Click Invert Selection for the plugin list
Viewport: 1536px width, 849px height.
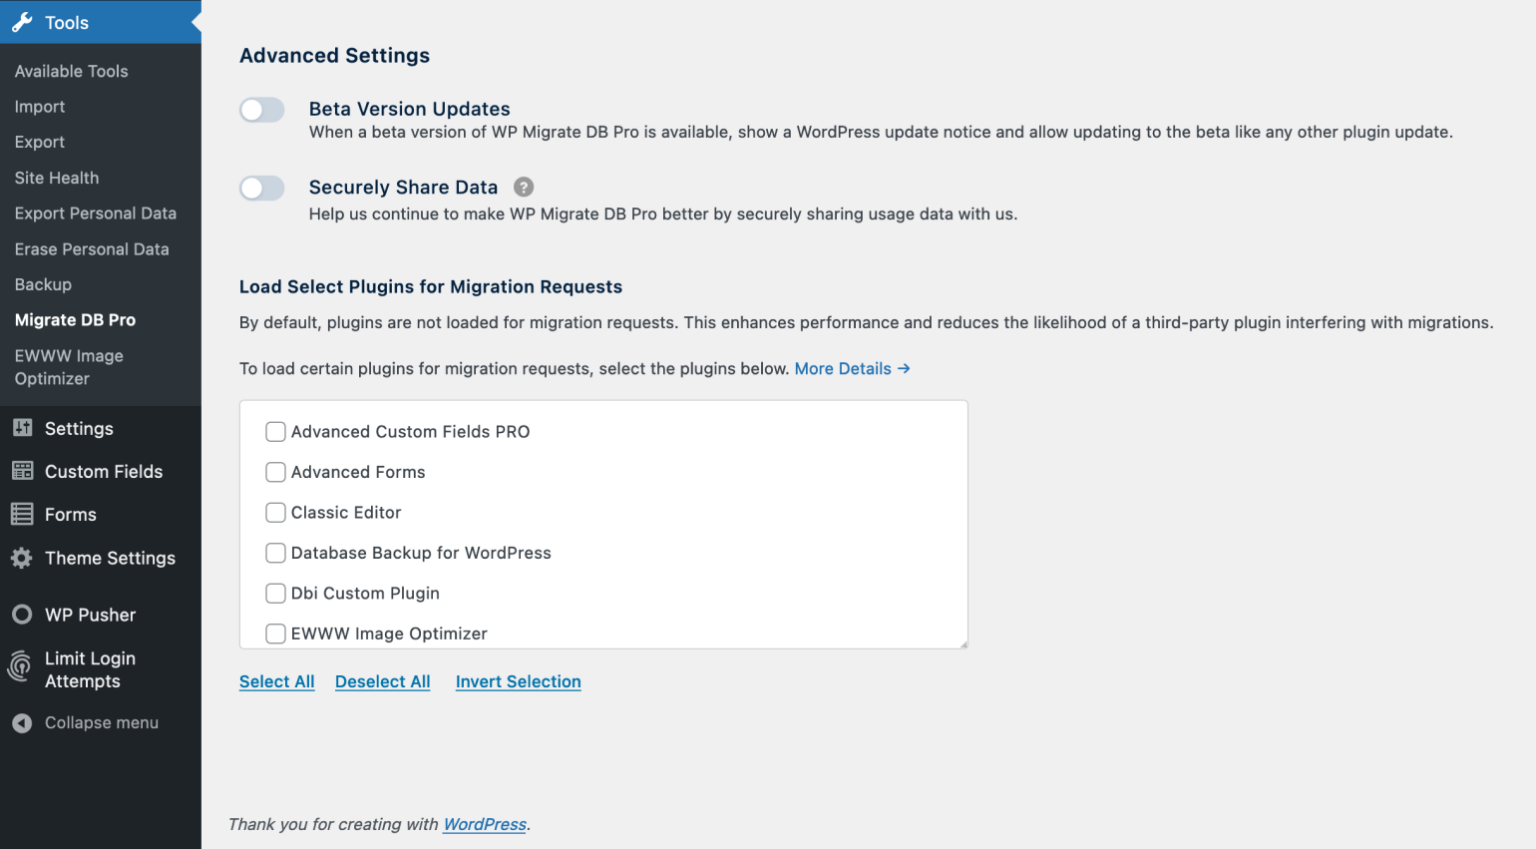tap(518, 681)
